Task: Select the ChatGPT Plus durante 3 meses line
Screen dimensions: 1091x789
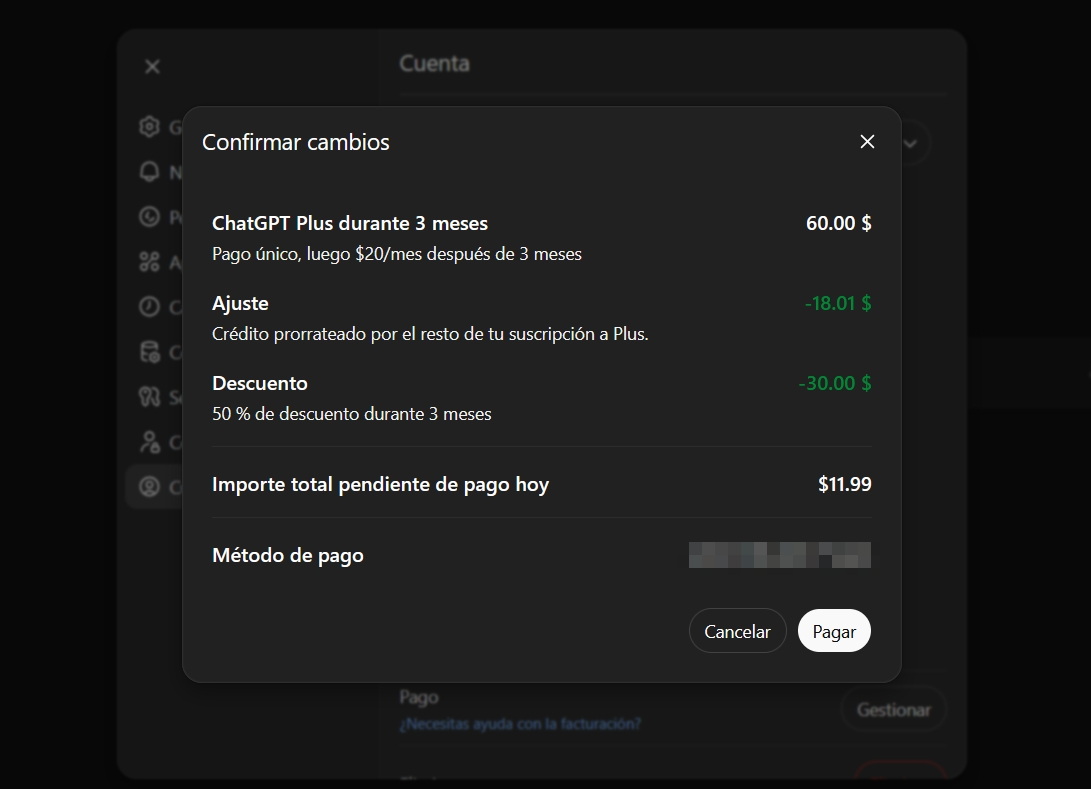Action: pos(350,223)
